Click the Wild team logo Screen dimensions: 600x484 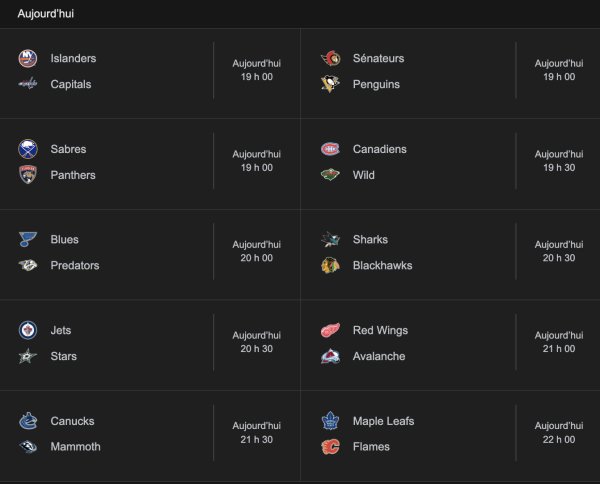(330, 176)
